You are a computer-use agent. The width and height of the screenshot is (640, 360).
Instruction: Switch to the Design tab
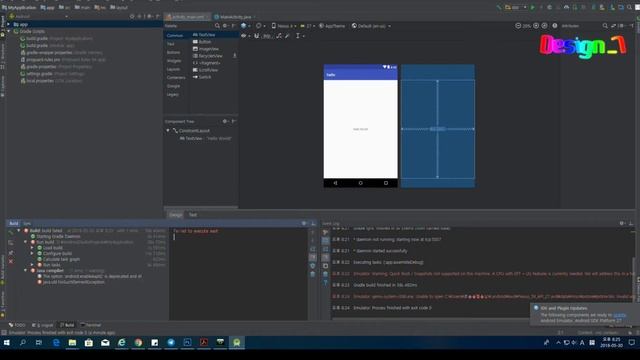pos(176,215)
